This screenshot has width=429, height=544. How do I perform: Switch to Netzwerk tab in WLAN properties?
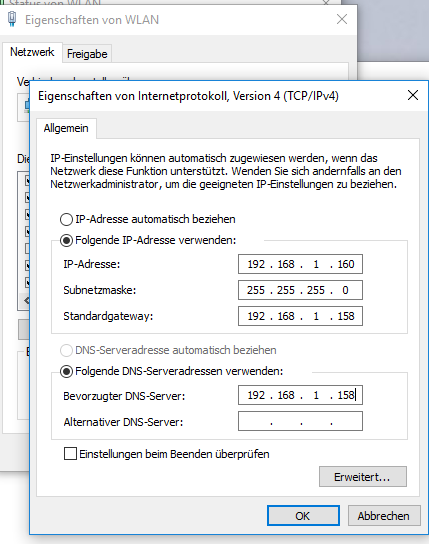(32, 52)
